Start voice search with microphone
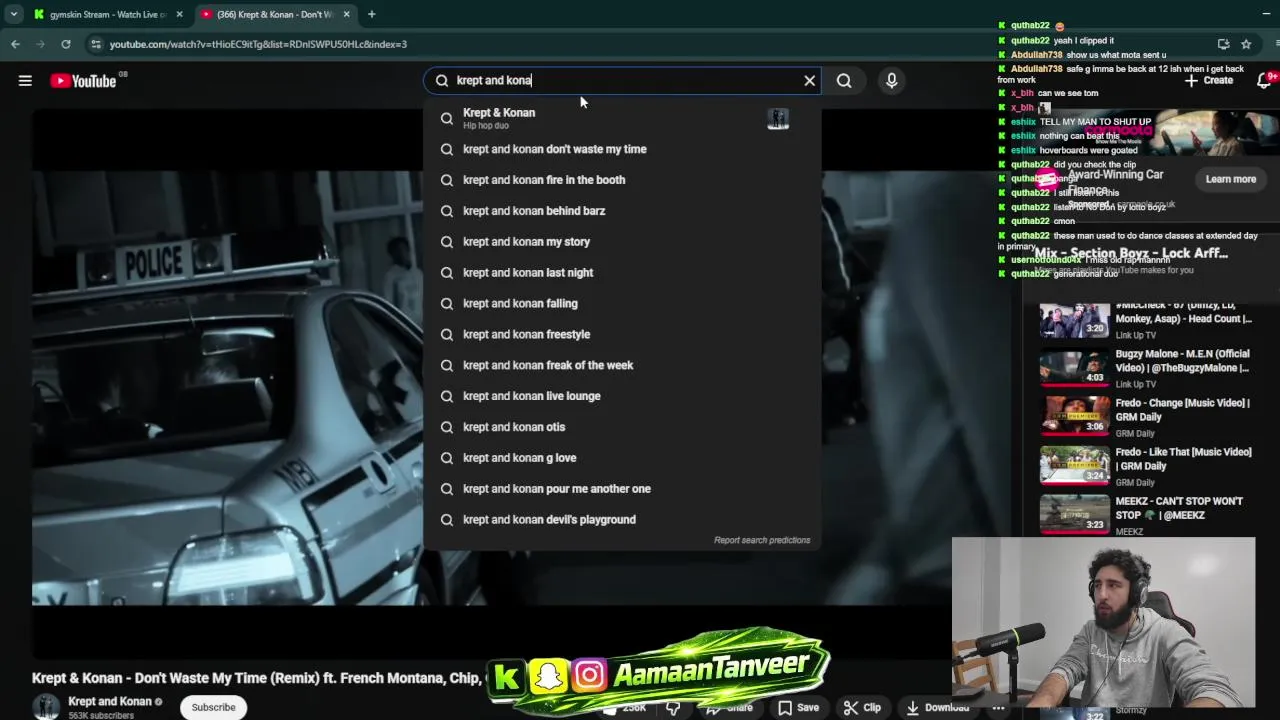1280x720 pixels. click(x=892, y=81)
